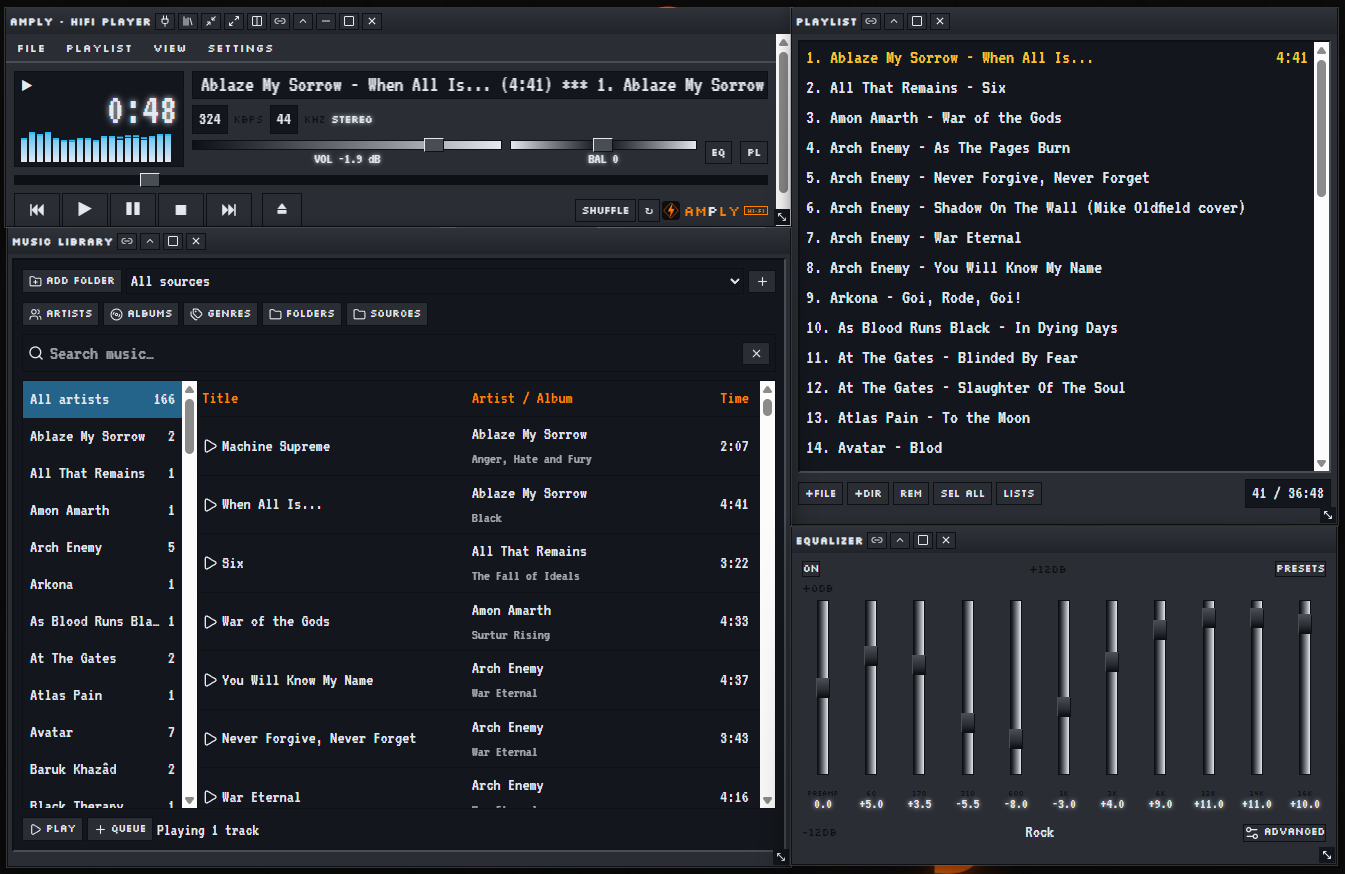Toggle Shuffle mode

point(606,211)
